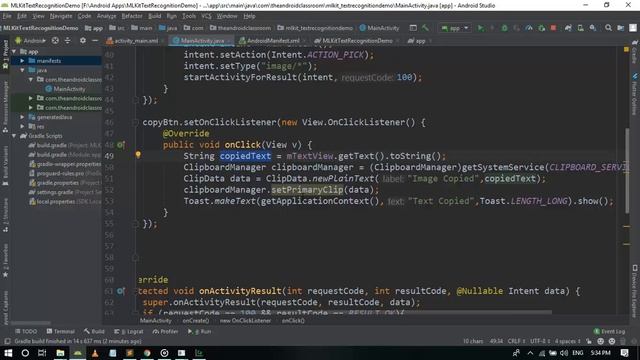Open the Refactor menu
The image size is (640, 360).
[x=132, y=16]
